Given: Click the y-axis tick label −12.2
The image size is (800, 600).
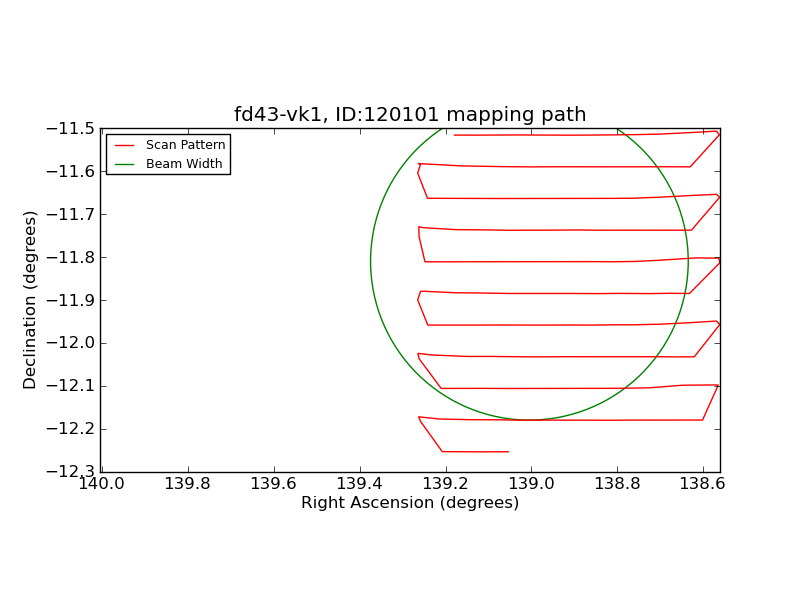Looking at the screenshot, I should point(70,429).
